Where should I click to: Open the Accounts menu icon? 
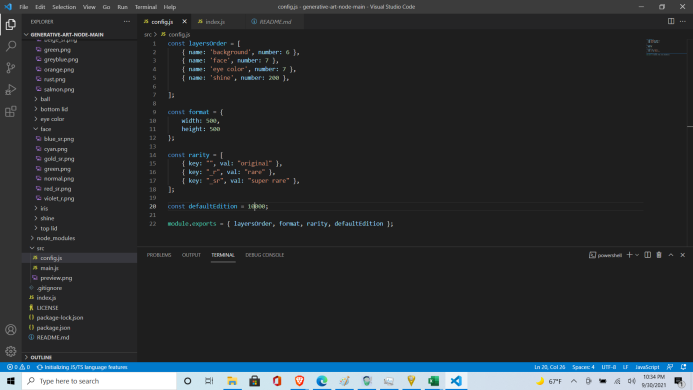(x=11, y=330)
